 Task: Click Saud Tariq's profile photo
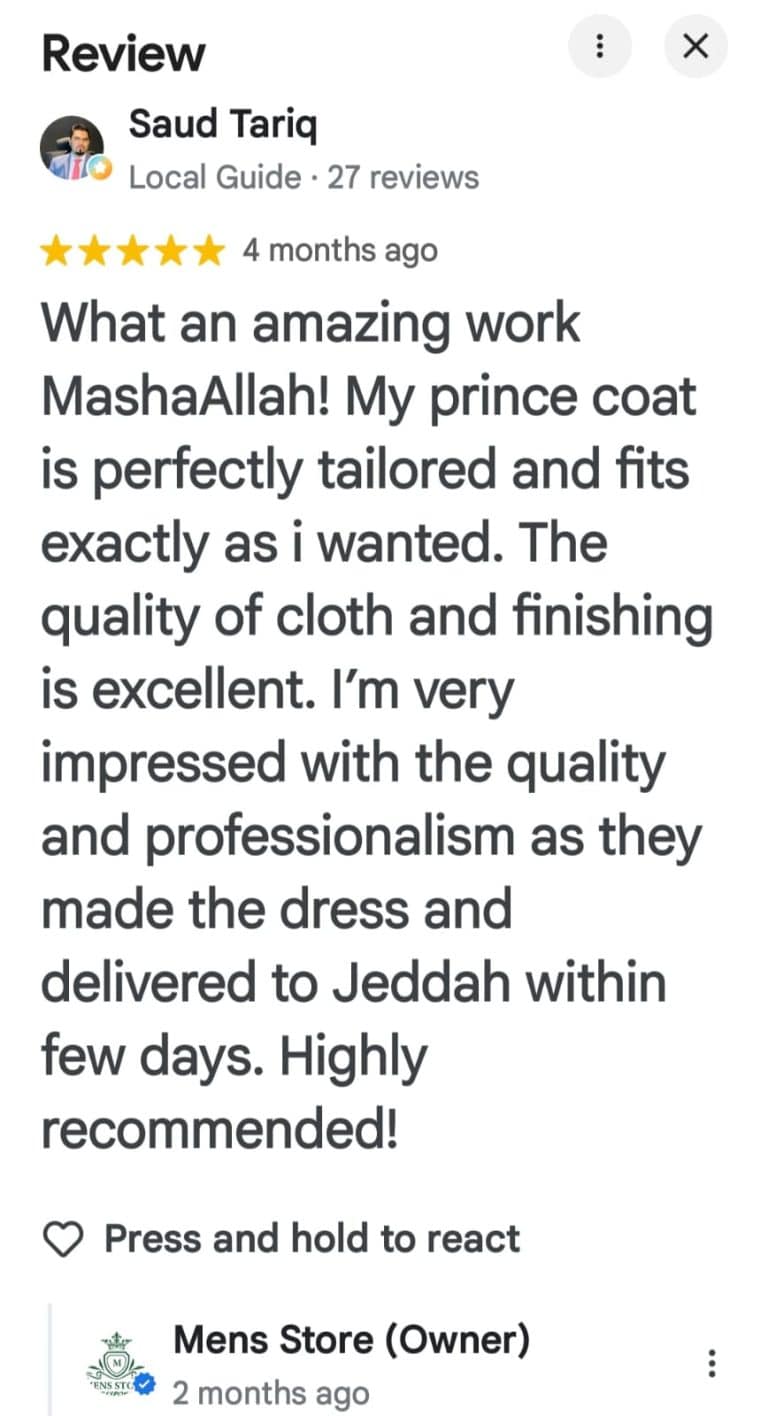[x=72, y=148]
